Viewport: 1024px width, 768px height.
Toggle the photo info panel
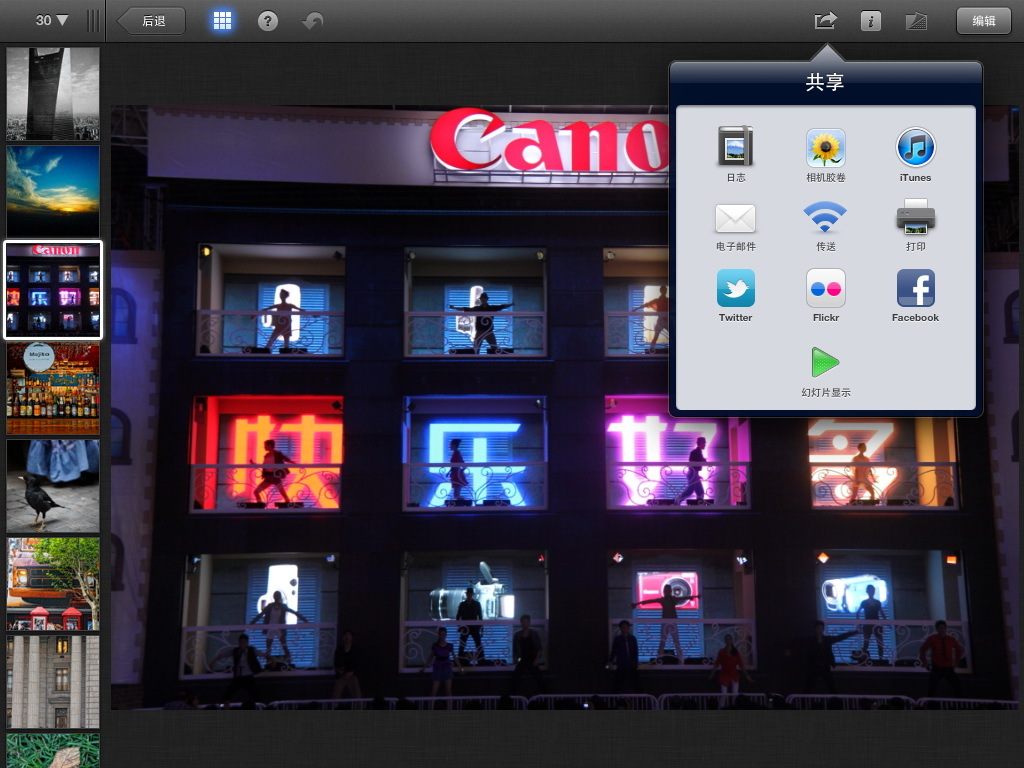coord(871,21)
